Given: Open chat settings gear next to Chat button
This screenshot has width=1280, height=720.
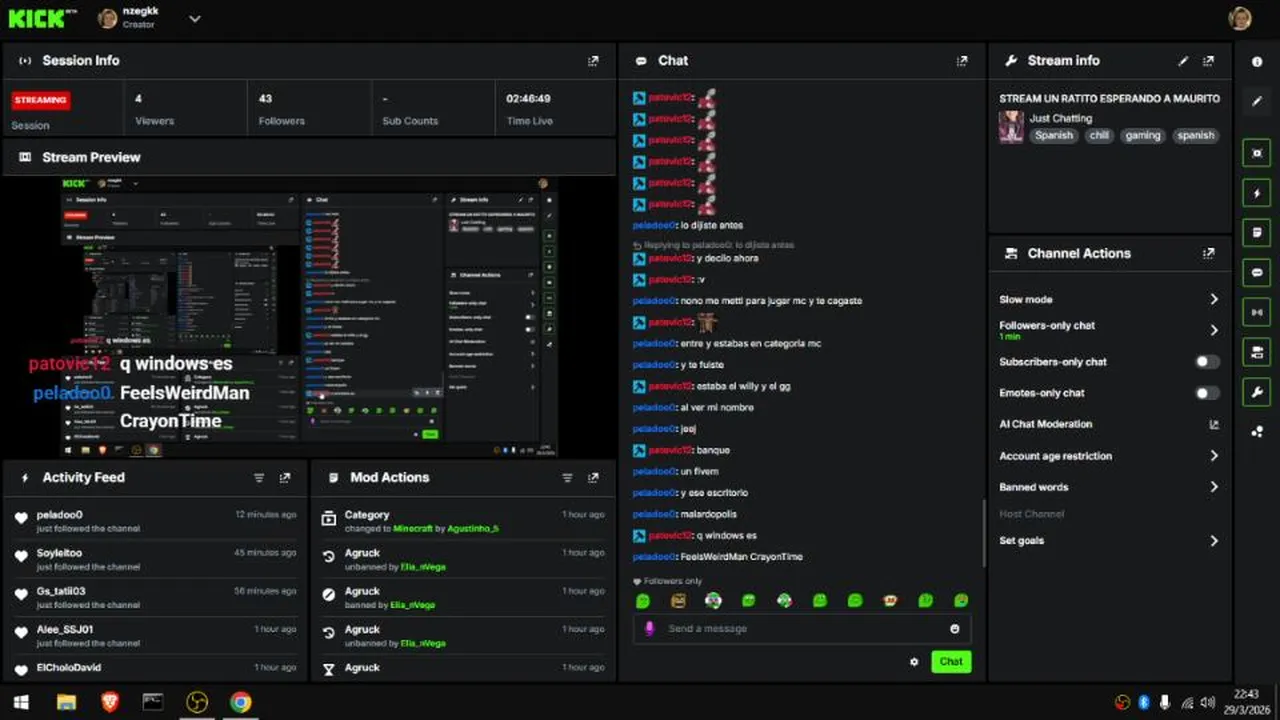Looking at the screenshot, I should pos(914,662).
